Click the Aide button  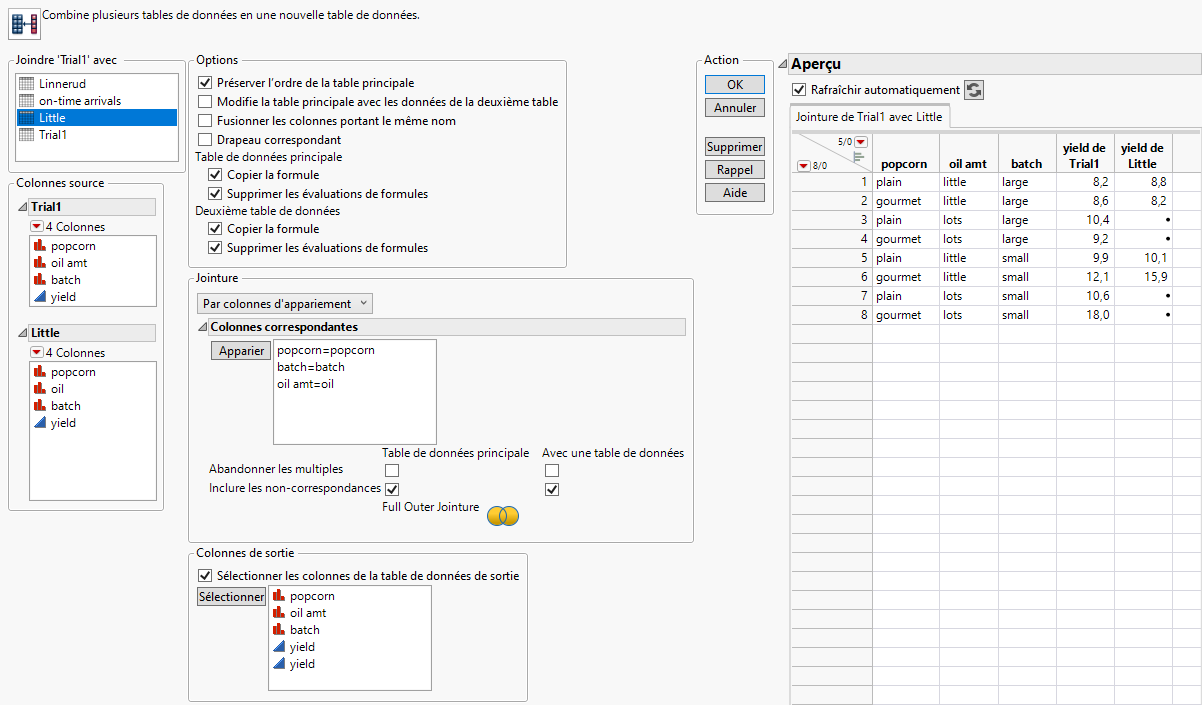click(x=735, y=193)
